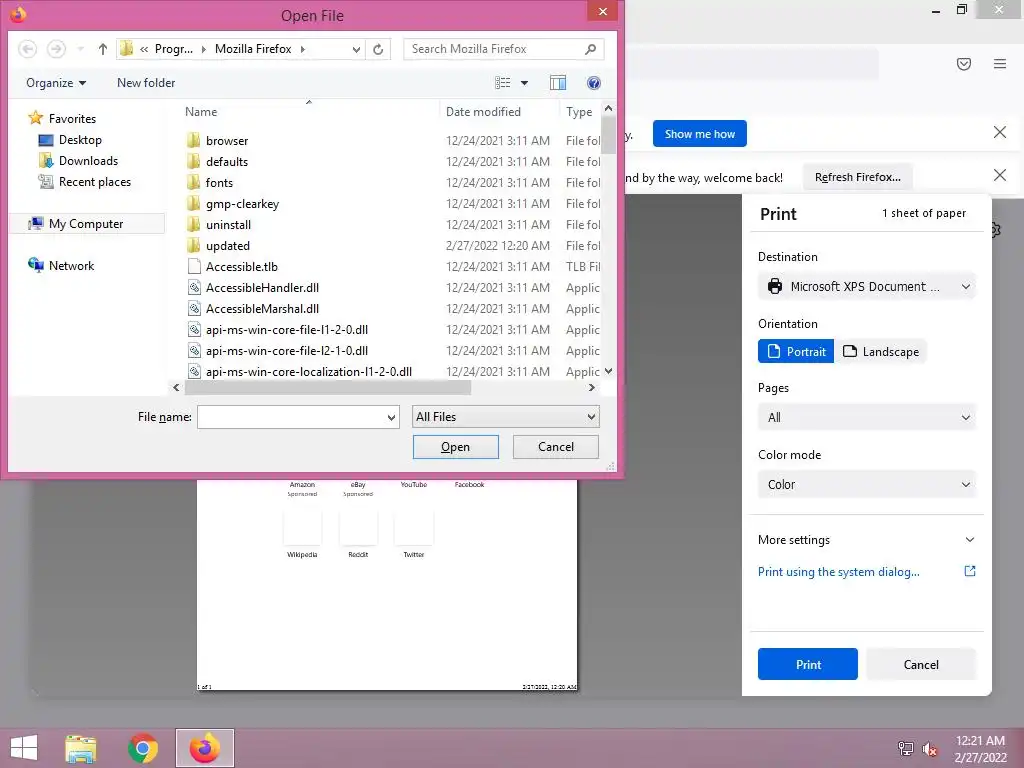
Task: Dismiss the Refresh Firefox notification bar
Action: pos(1000,175)
